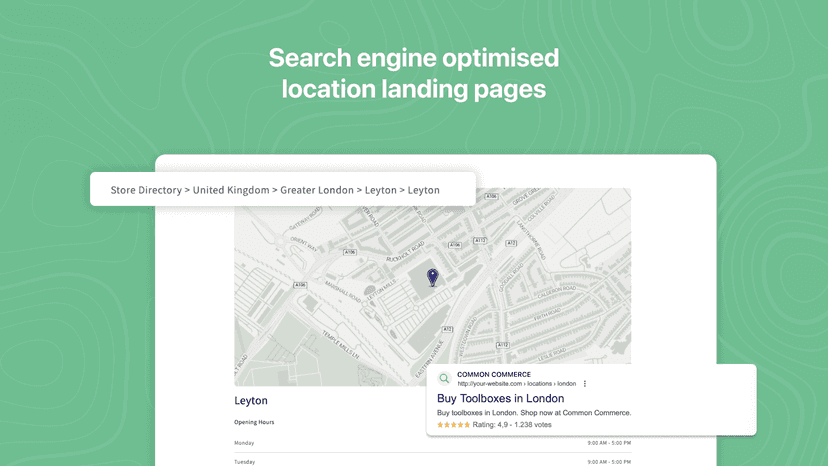Click Monday's 9:00 AM - 5:00 PM hours

[609, 443]
